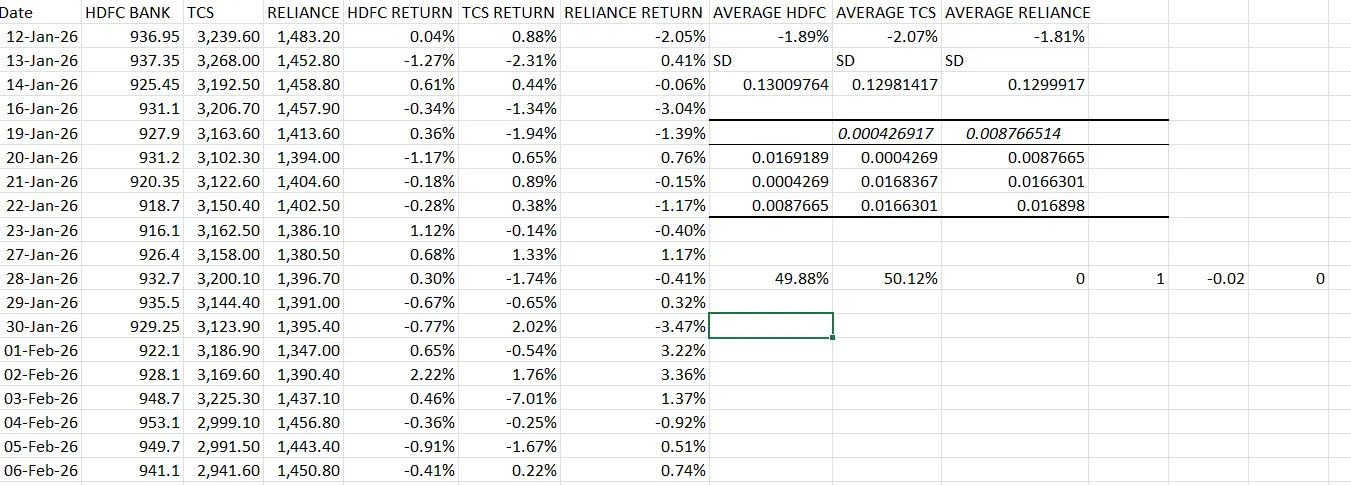1351x485 pixels.
Task: Select date cell '30-Jan-26'
Action: click(42, 326)
